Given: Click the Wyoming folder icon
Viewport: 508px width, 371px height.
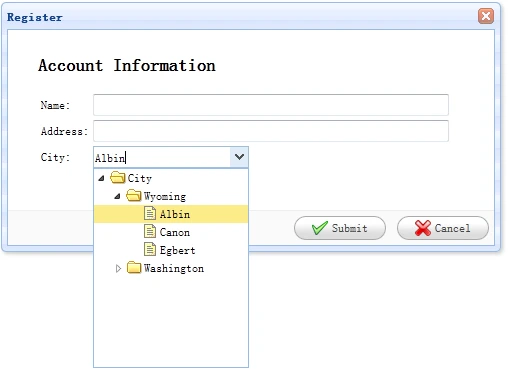Looking at the screenshot, I should 134,196.
